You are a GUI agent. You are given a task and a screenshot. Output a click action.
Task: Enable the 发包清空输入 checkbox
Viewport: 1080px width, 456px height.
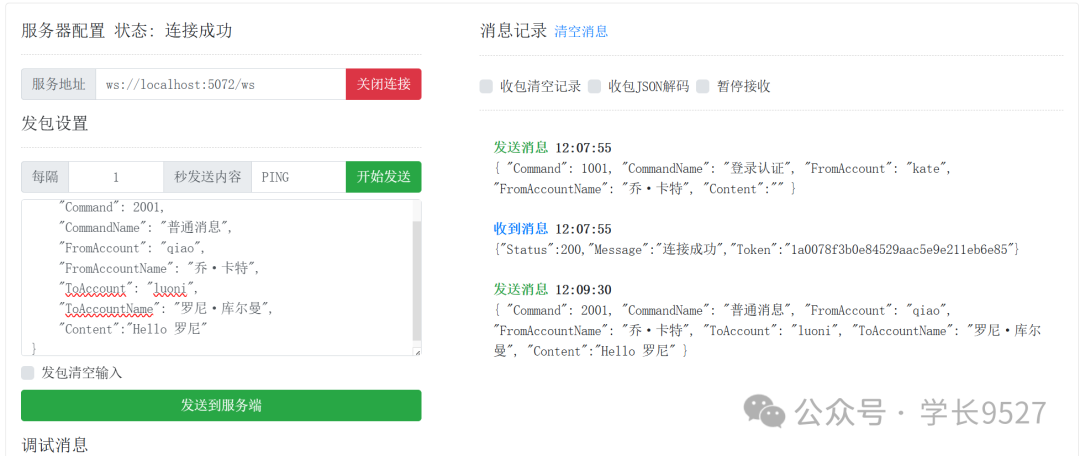click(x=28, y=373)
